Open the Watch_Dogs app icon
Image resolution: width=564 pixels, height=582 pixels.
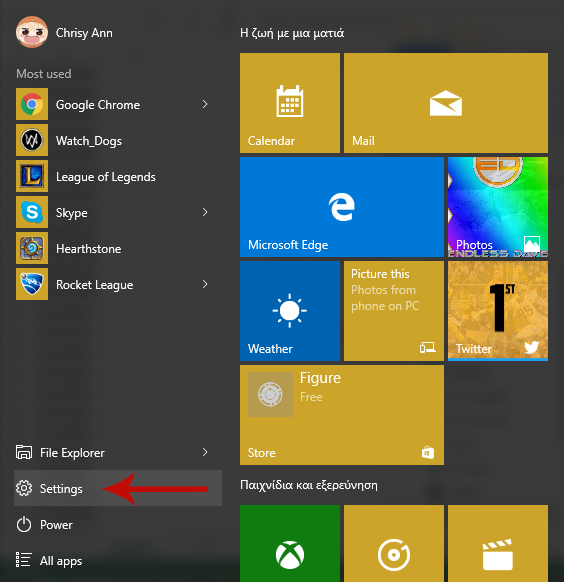pyautogui.click(x=32, y=140)
